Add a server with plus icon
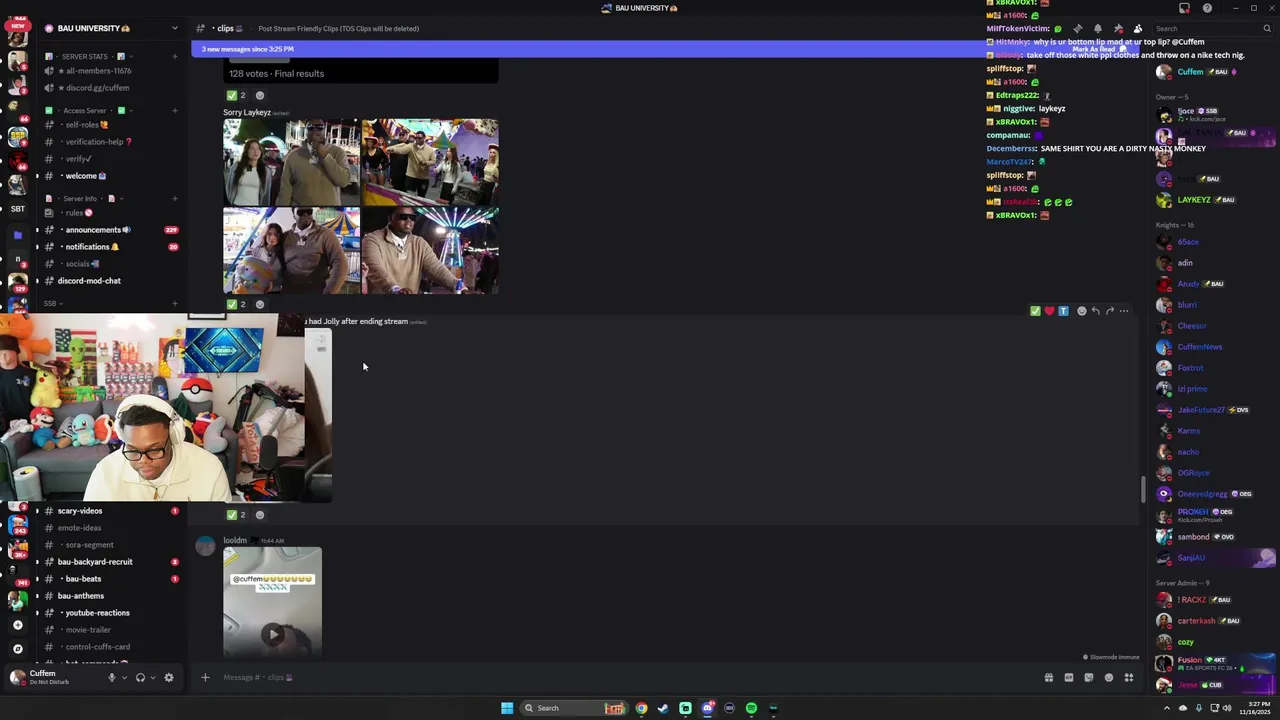1280x720 pixels. (17, 625)
